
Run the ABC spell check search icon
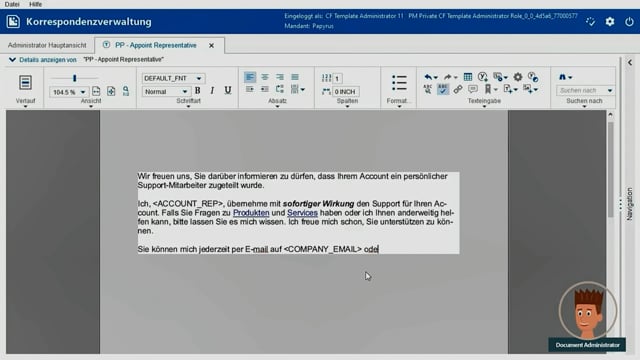tap(427, 89)
